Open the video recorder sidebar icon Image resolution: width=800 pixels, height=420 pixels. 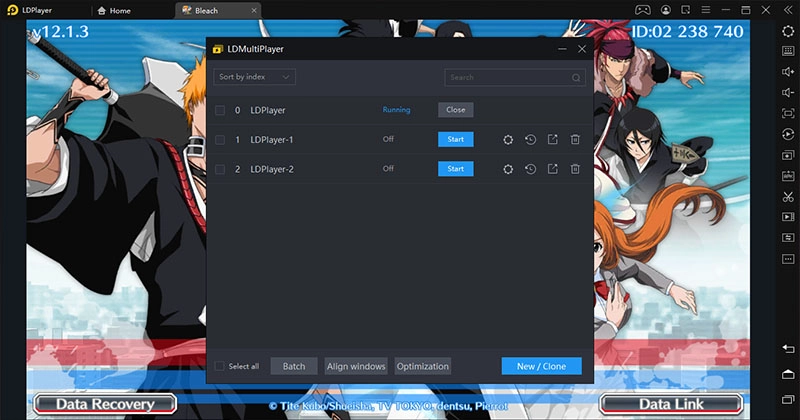788,217
